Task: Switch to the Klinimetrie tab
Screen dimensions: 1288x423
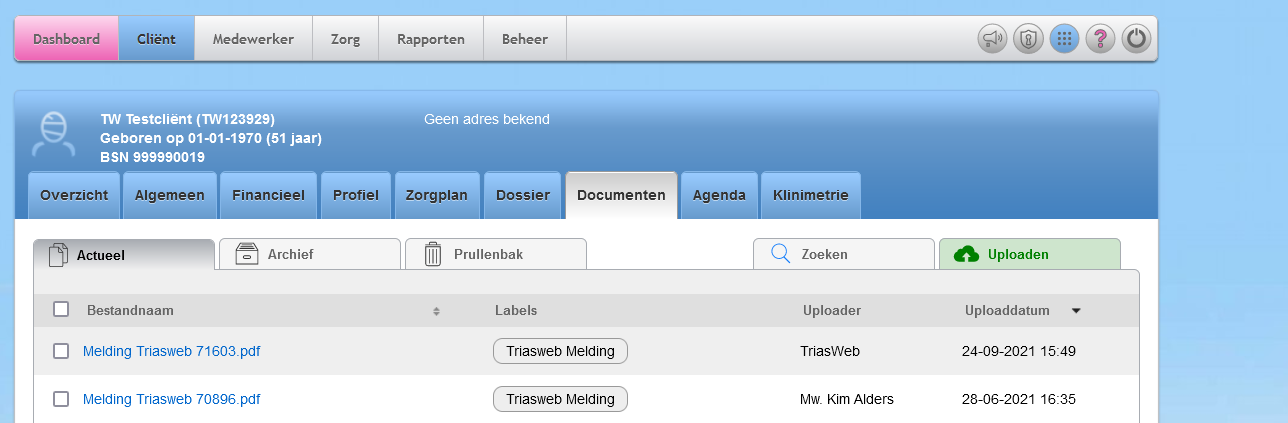Action: (810, 196)
